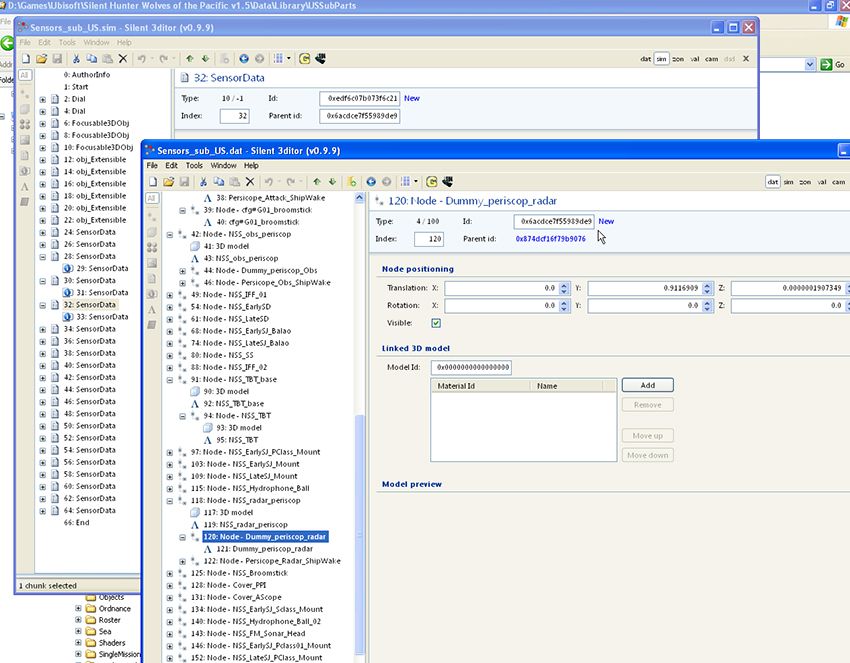Click Cut scissors icon in .sim window toolbar
Viewport: 850px width, 663px height.
click(x=76, y=59)
